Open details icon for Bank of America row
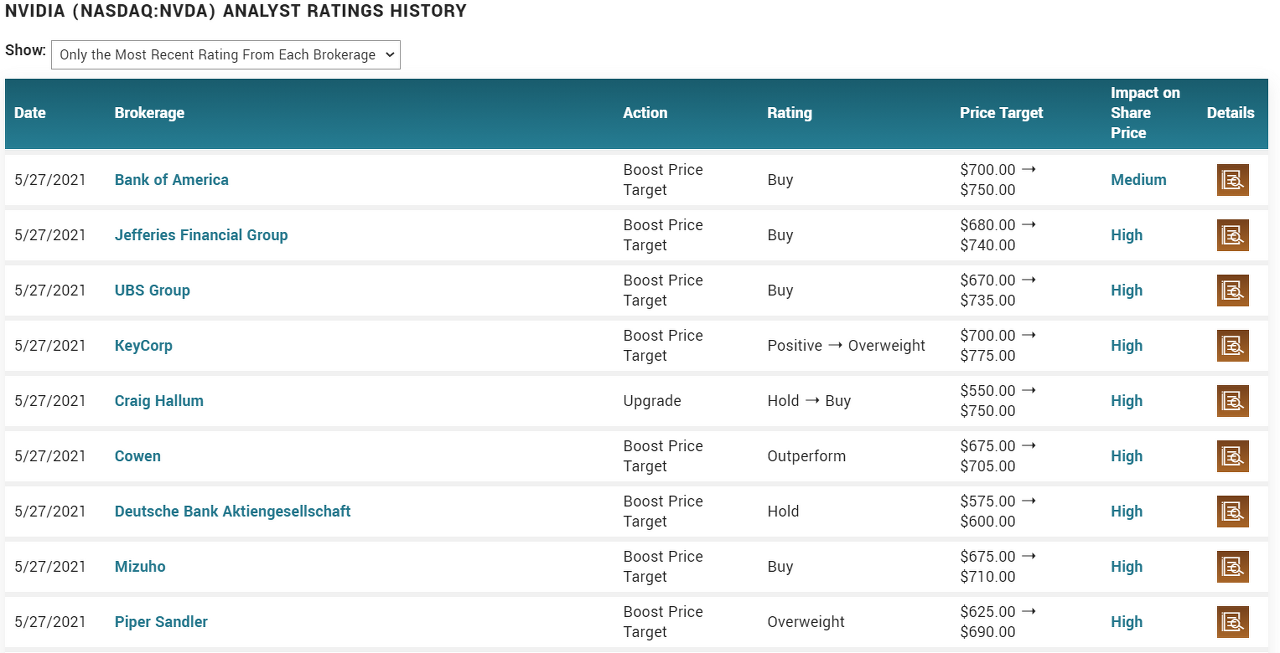 click(1233, 180)
